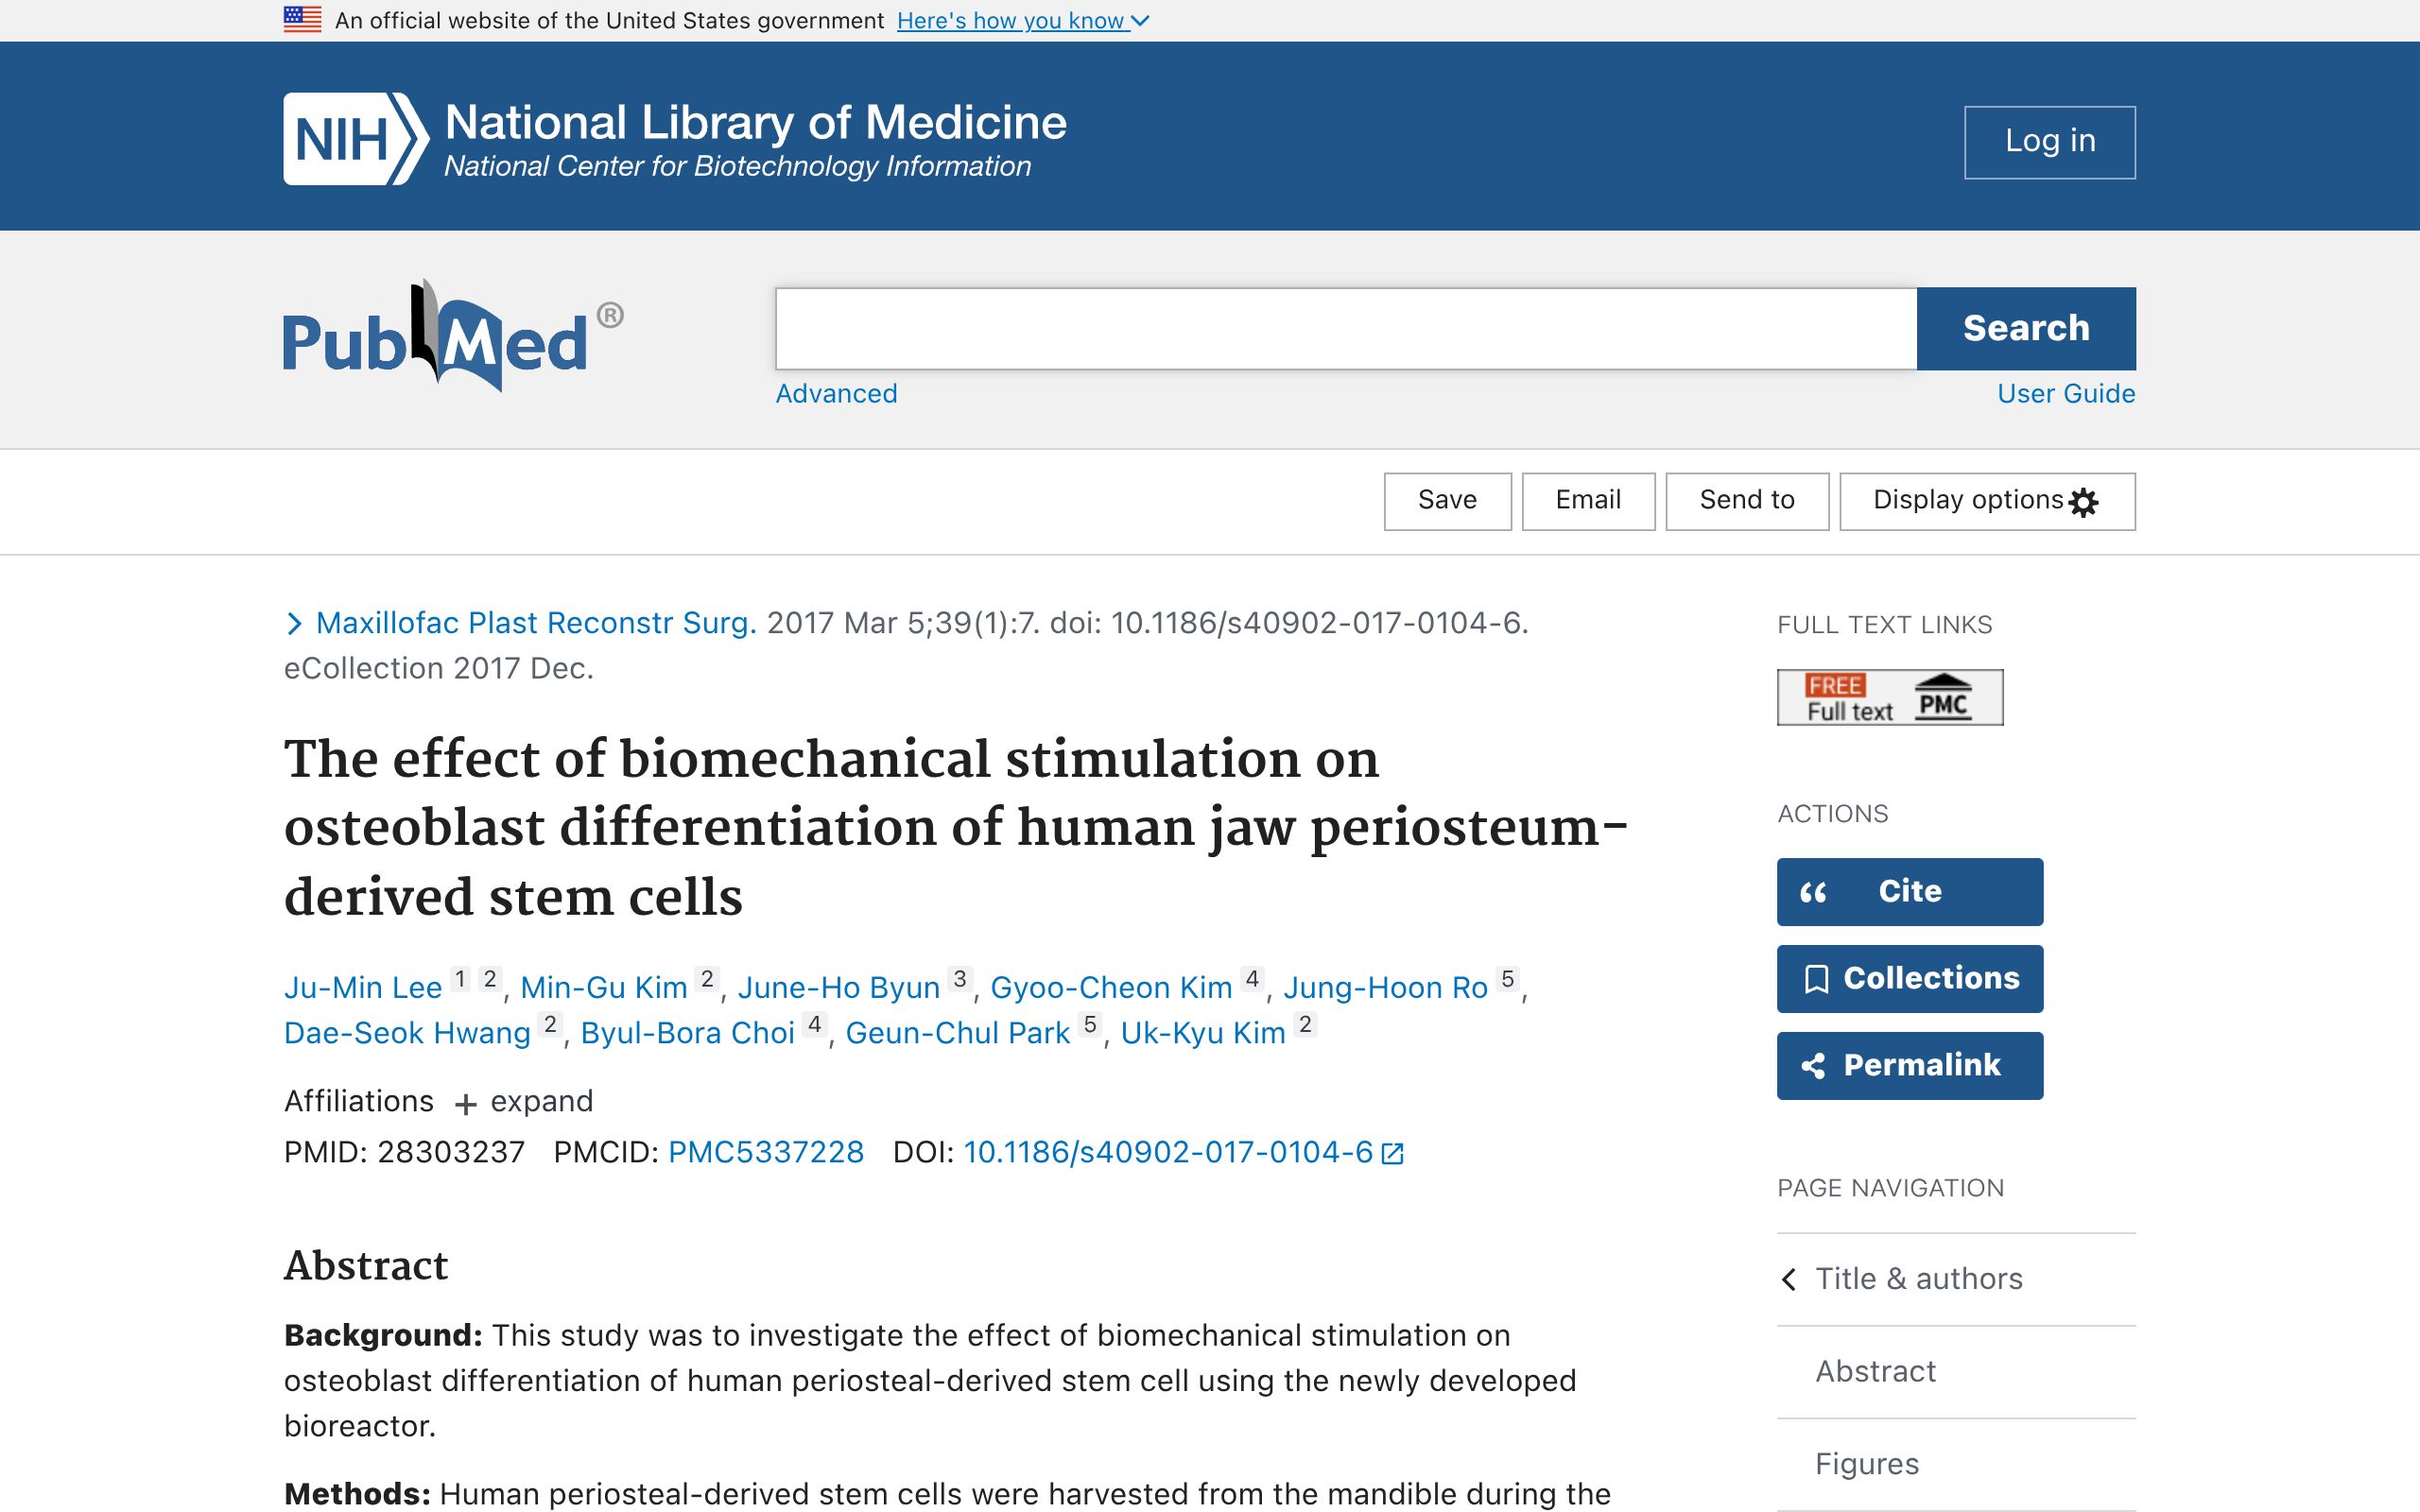Open DOI external link icon
The image size is (2420, 1512).
coord(1392,1154)
